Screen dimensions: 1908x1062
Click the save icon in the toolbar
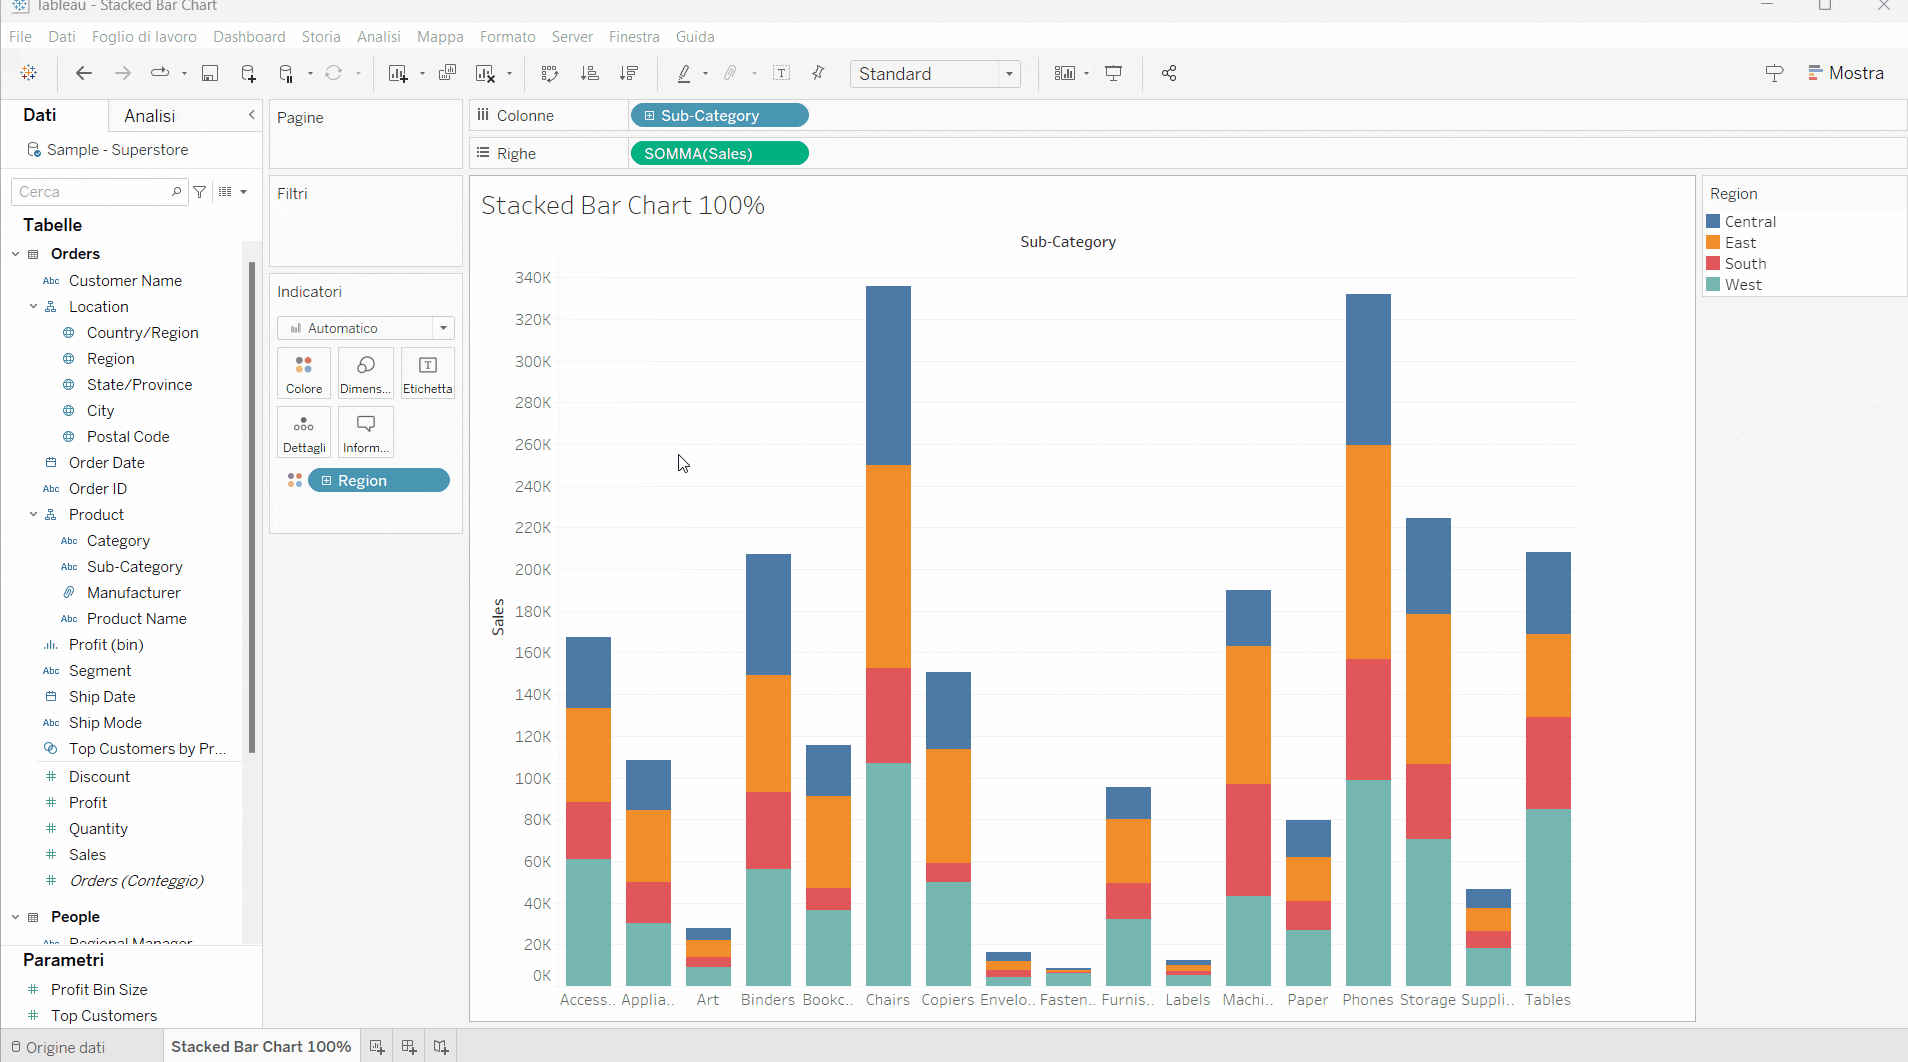210,73
